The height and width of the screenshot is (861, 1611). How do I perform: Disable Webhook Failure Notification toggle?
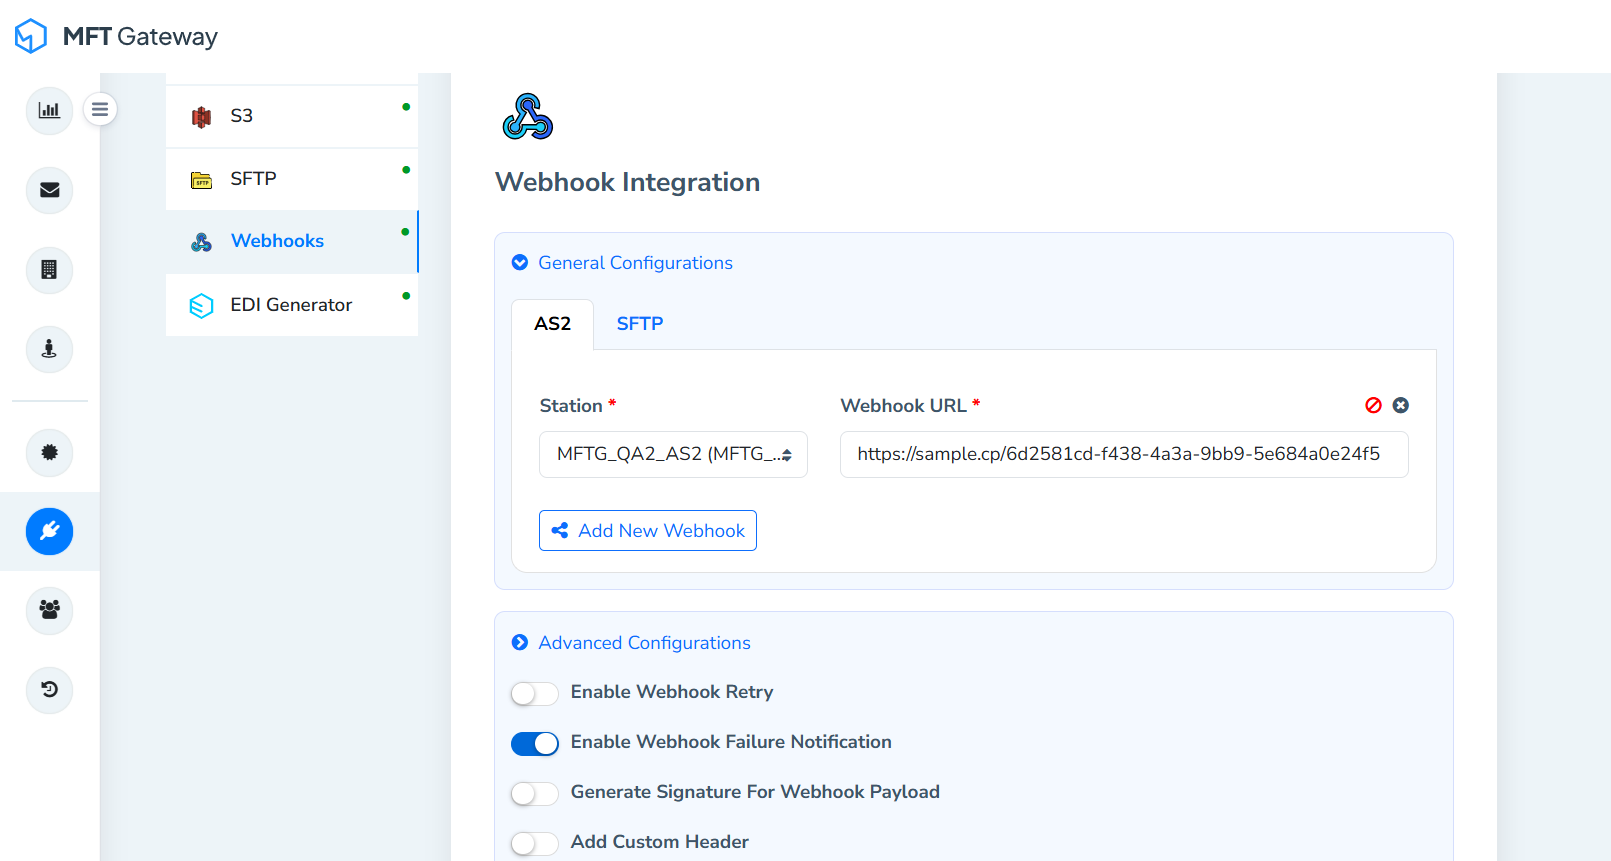click(x=534, y=743)
